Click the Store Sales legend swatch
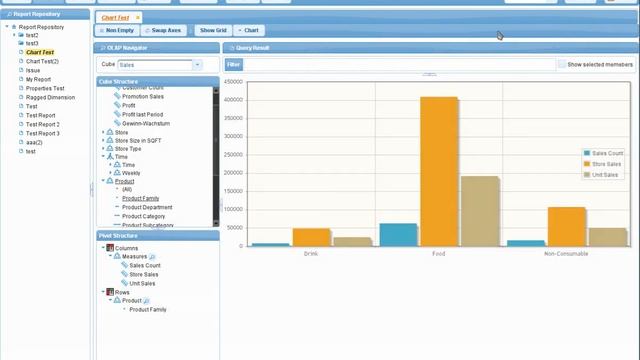The width and height of the screenshot is (640, 360). pos(587,164)
